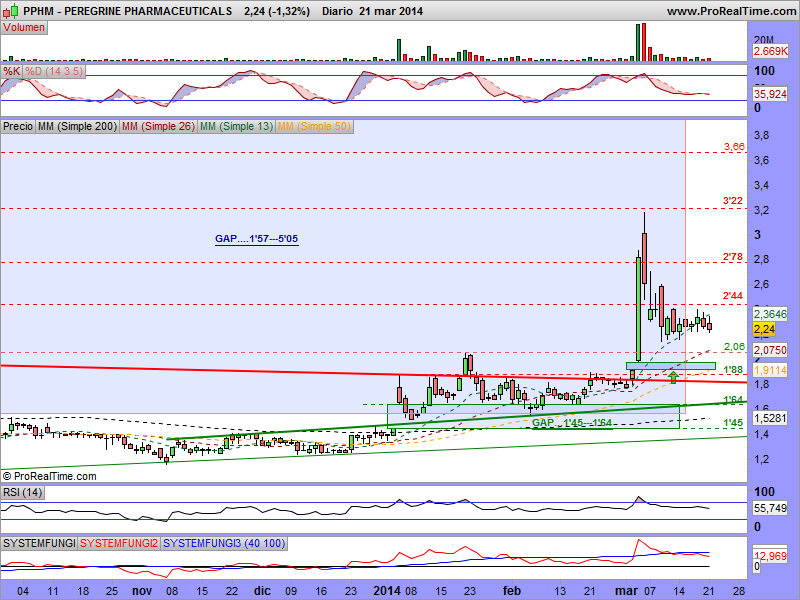Image resolution: width=800 pixels, height=600 pixels.
Task: Click the 3'22 resistance level label
Action: pos(733,201)
